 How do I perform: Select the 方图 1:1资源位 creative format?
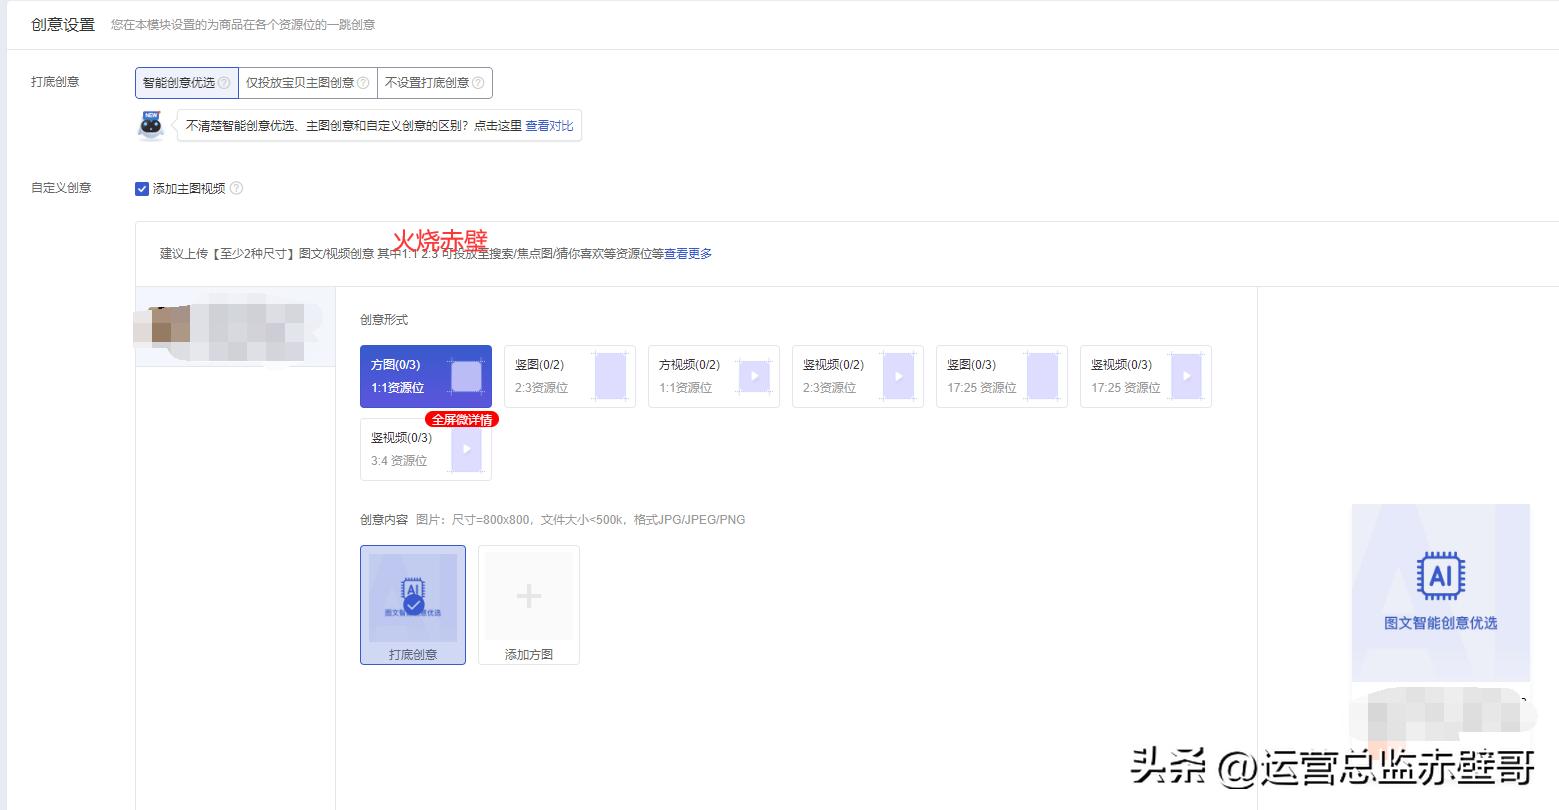tap(425, 376)
